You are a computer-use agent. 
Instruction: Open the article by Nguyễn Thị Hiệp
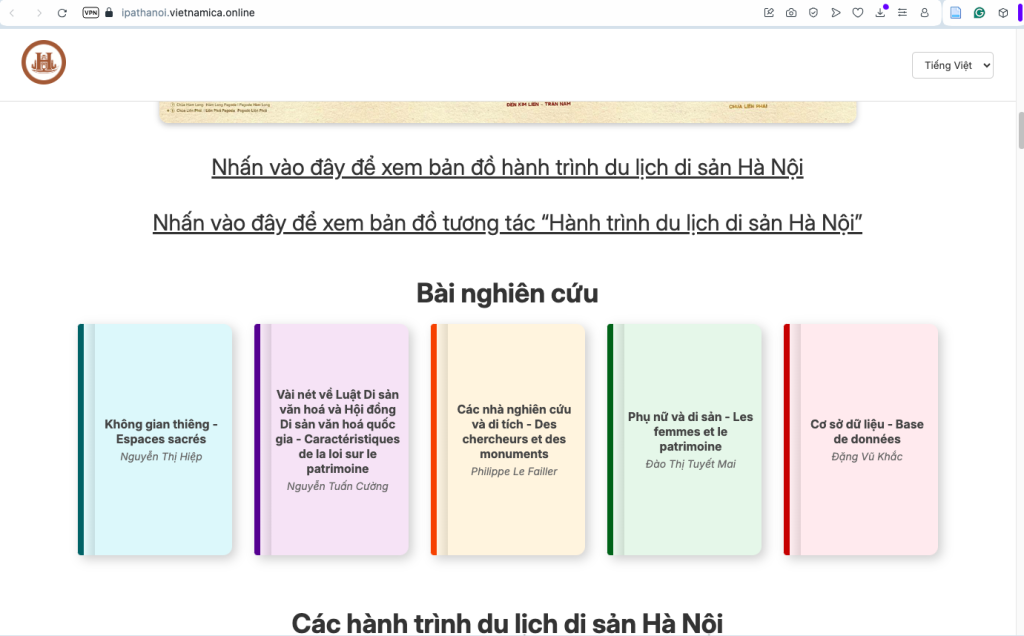pyautogui.click(x=154, y=438)
